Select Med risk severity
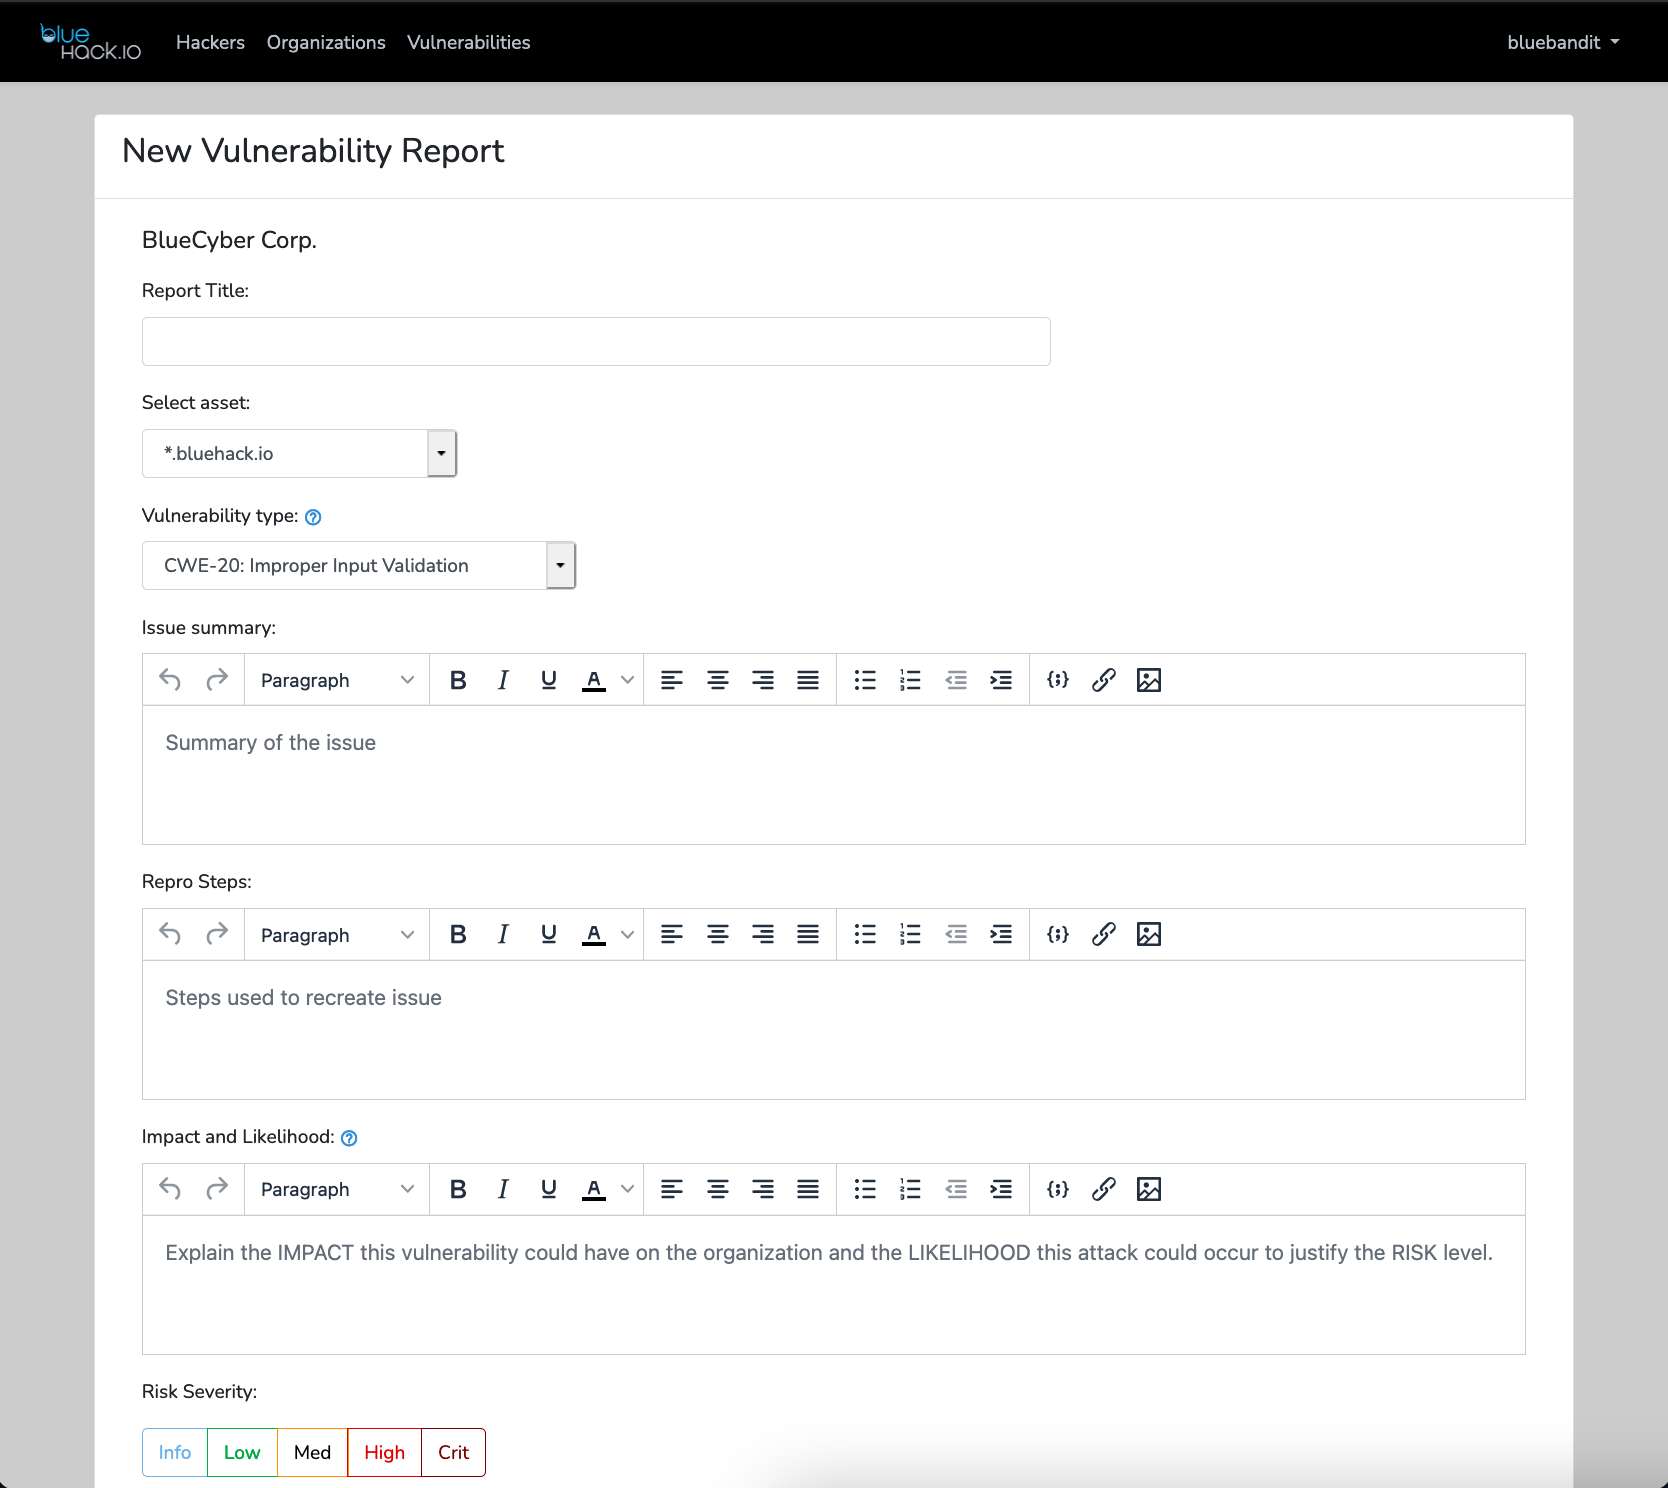1668x1488 pixels. point(312,1452)
